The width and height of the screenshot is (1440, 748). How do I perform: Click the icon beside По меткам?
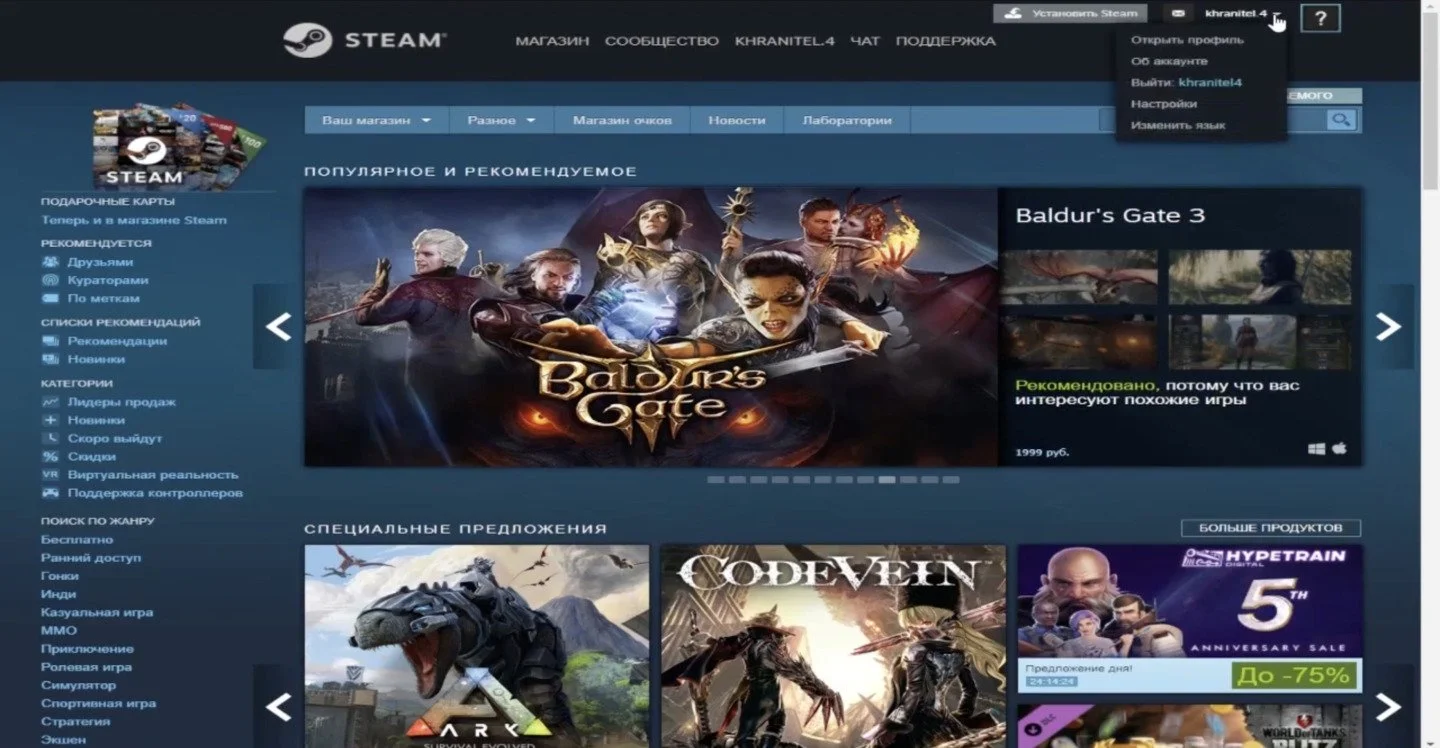[50, 298]
